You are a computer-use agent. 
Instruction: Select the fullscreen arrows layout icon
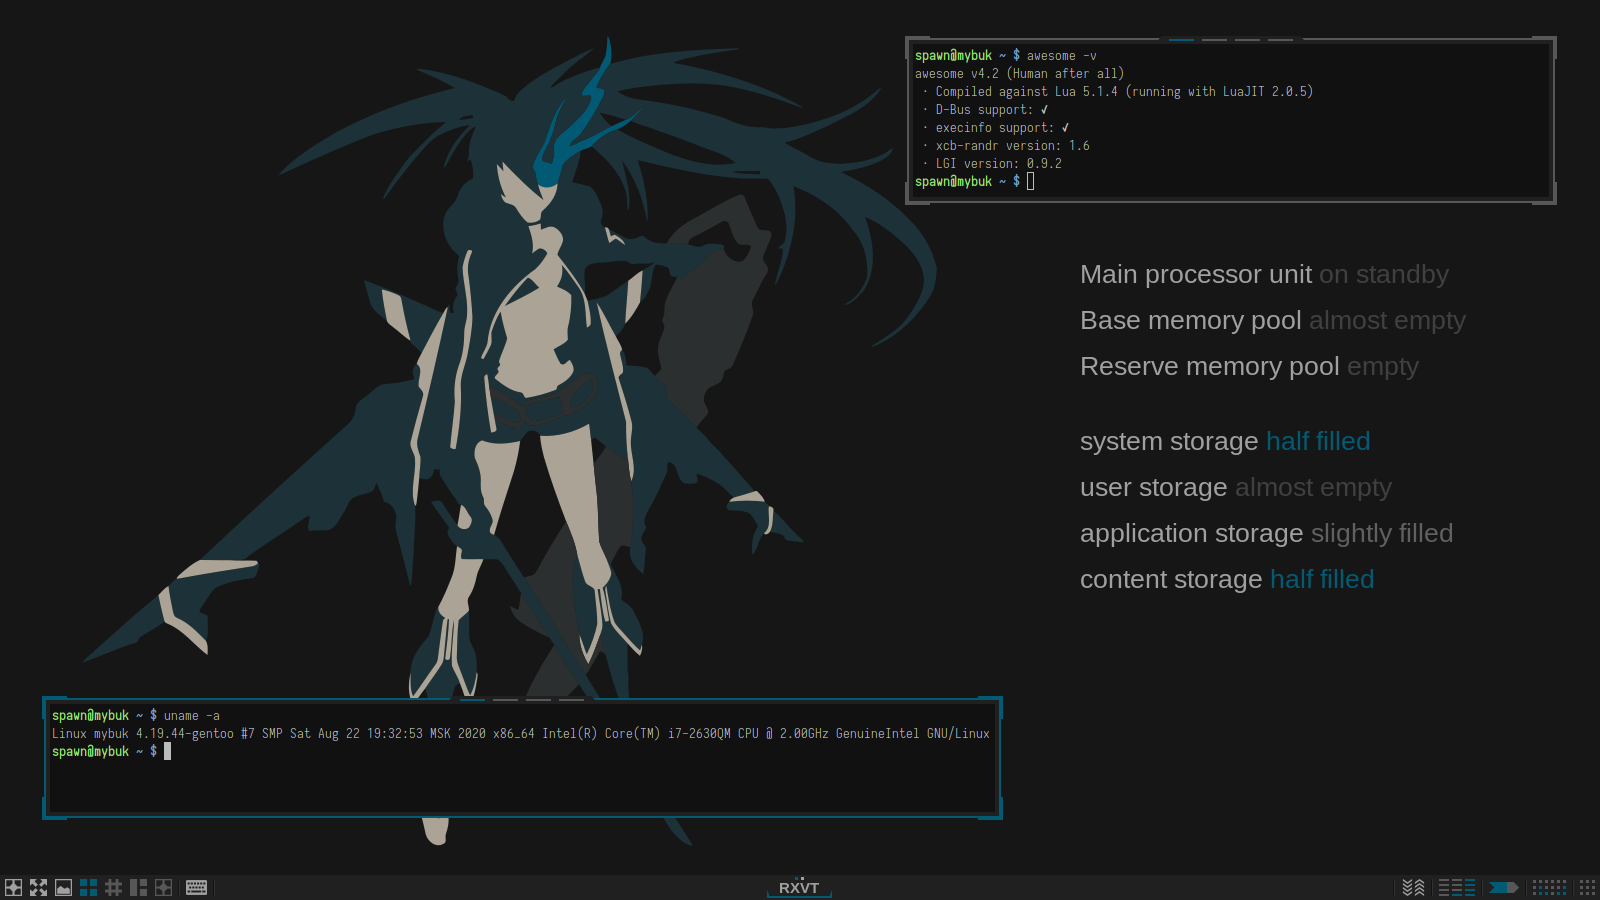pos(38,887)
